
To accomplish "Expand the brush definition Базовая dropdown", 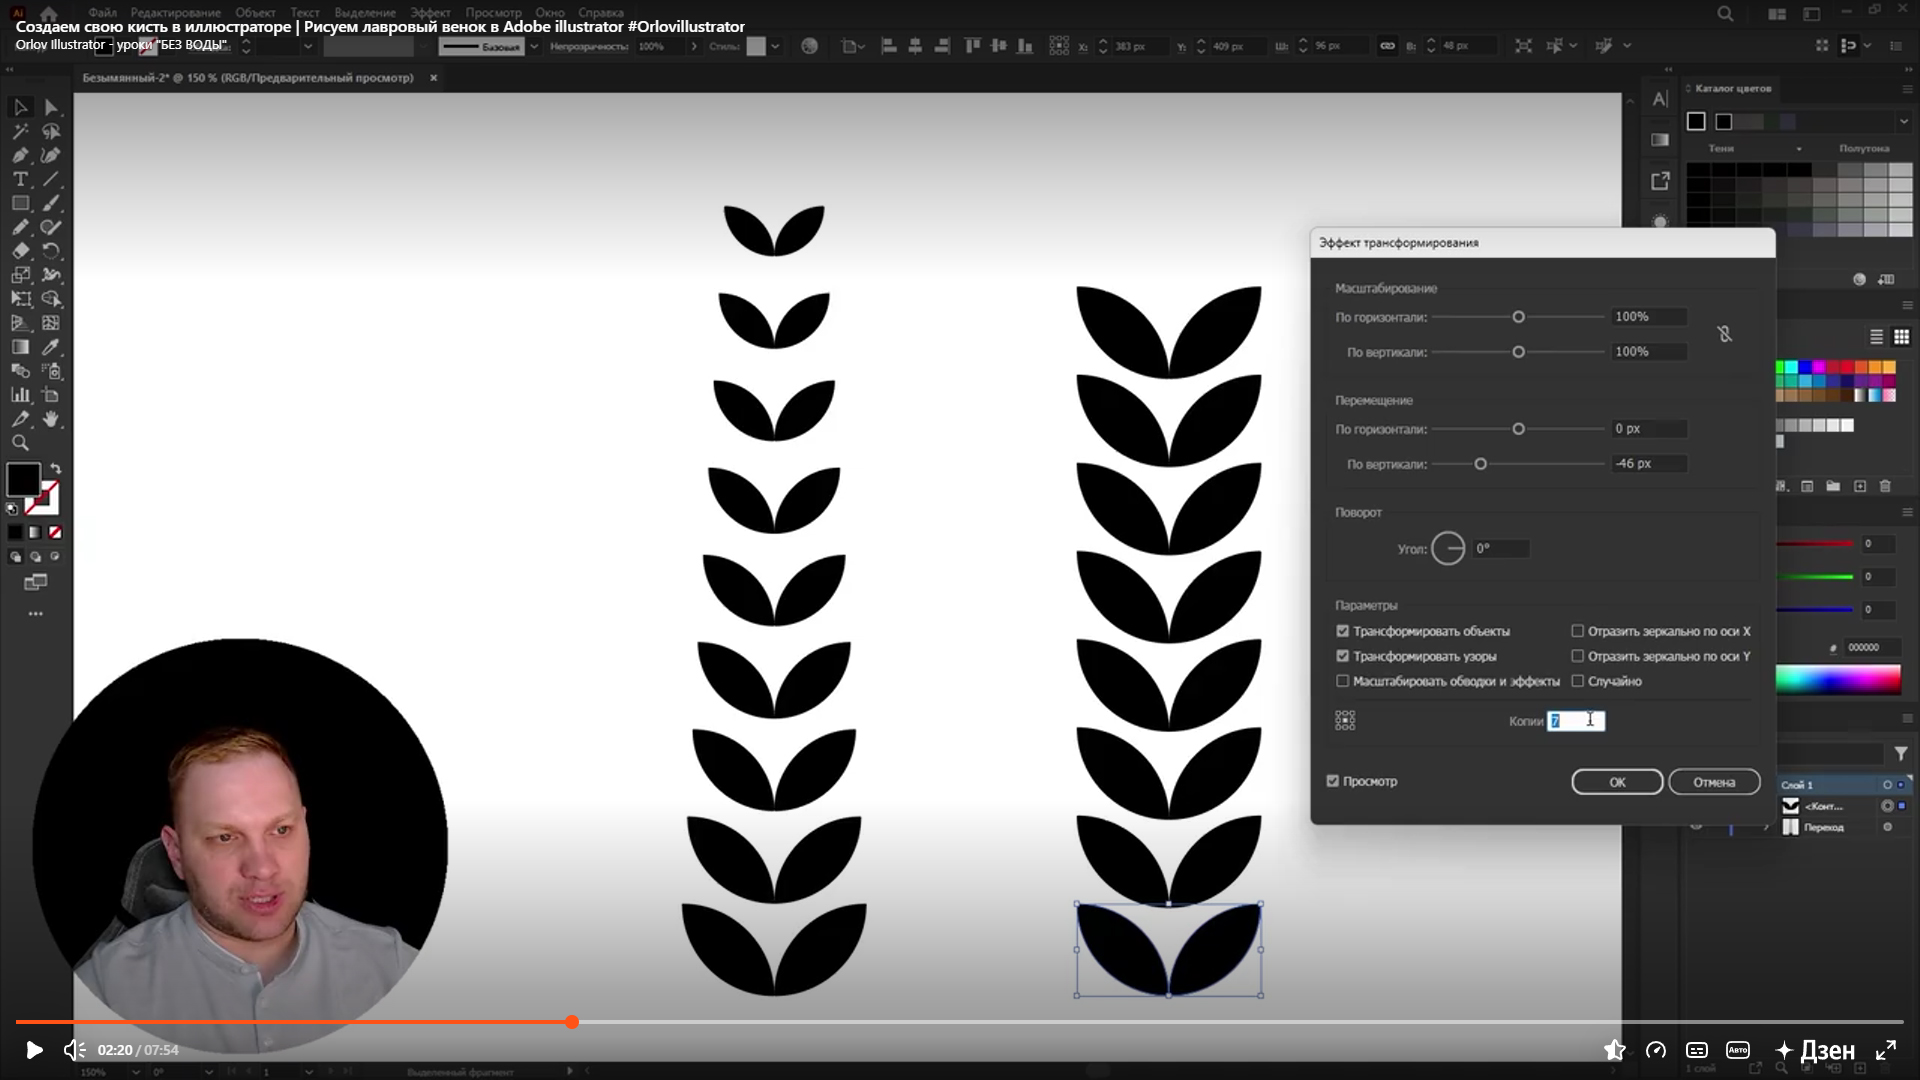I will (534, 46).
